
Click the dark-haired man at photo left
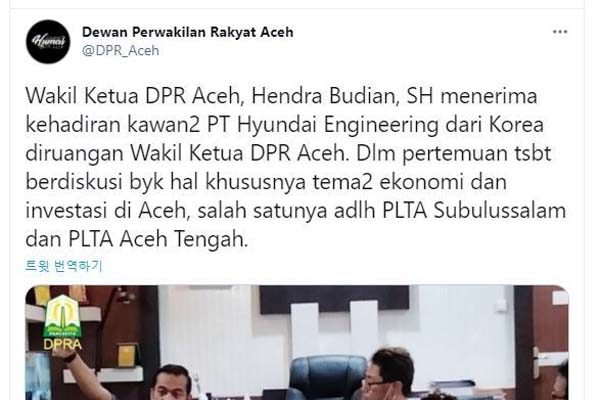(x=171, y=382)
